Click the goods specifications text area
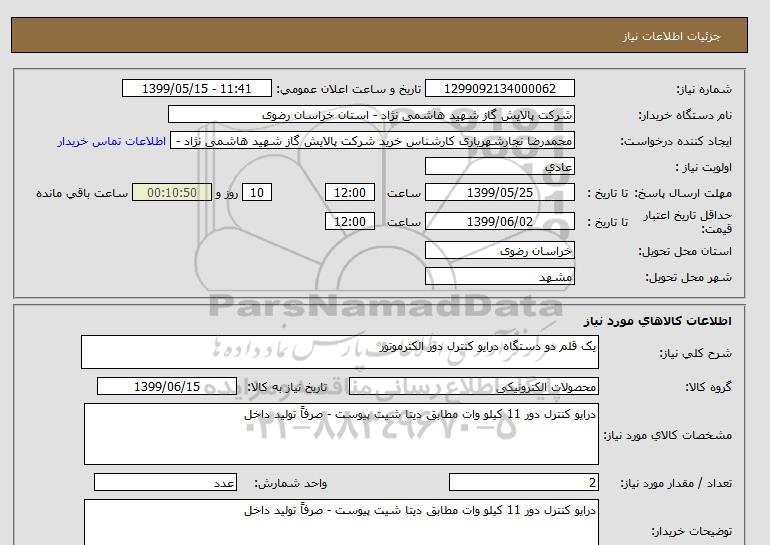The width and height of the screenshot is (770, 545). [x=341, y=434]
